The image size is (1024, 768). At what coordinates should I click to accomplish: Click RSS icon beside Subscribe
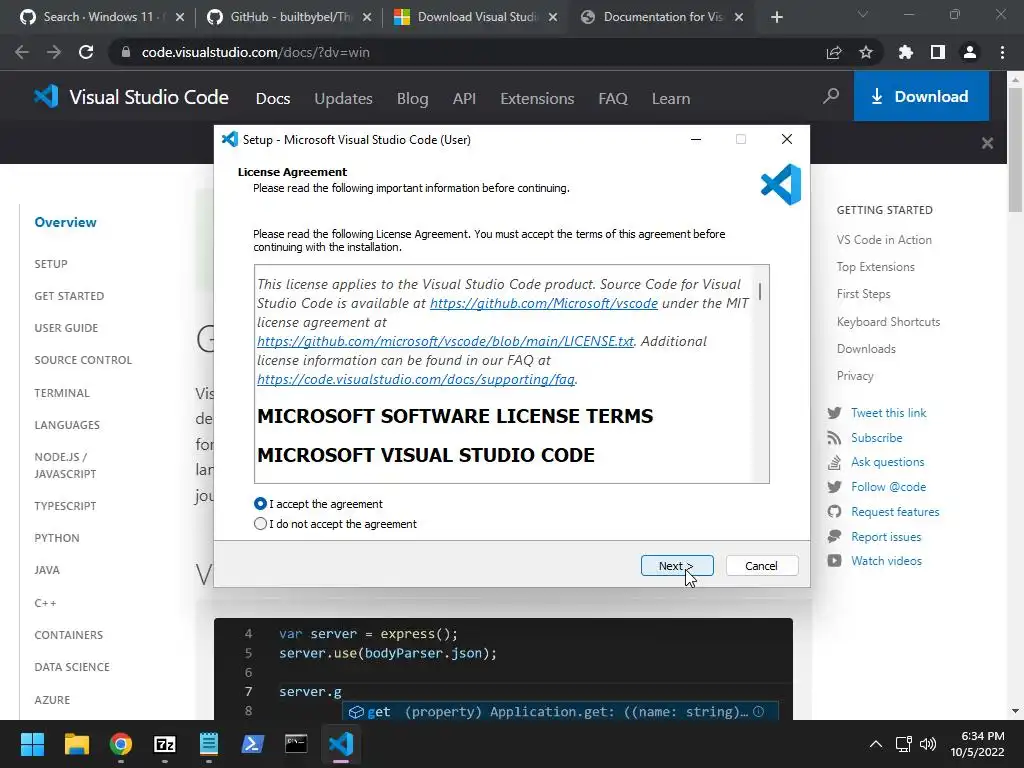834,438
